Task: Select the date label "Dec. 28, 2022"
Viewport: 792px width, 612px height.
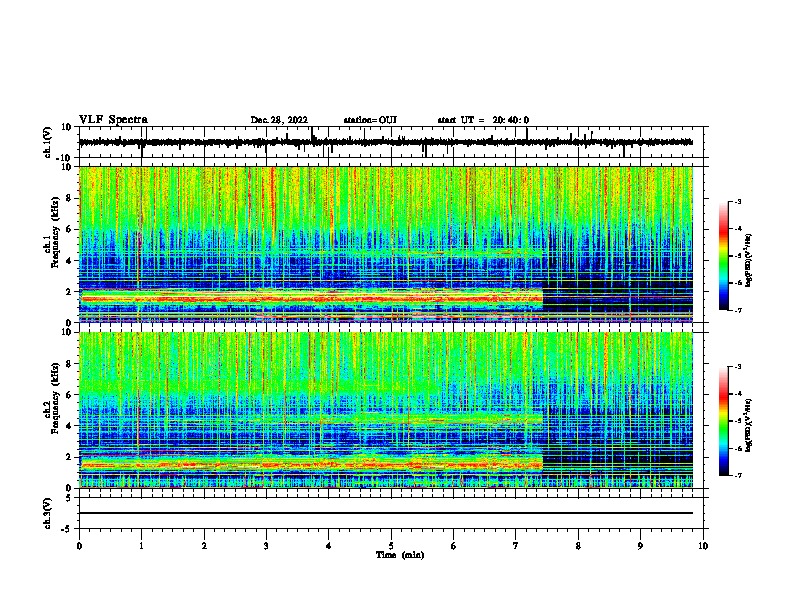Action: click(279, 120)
